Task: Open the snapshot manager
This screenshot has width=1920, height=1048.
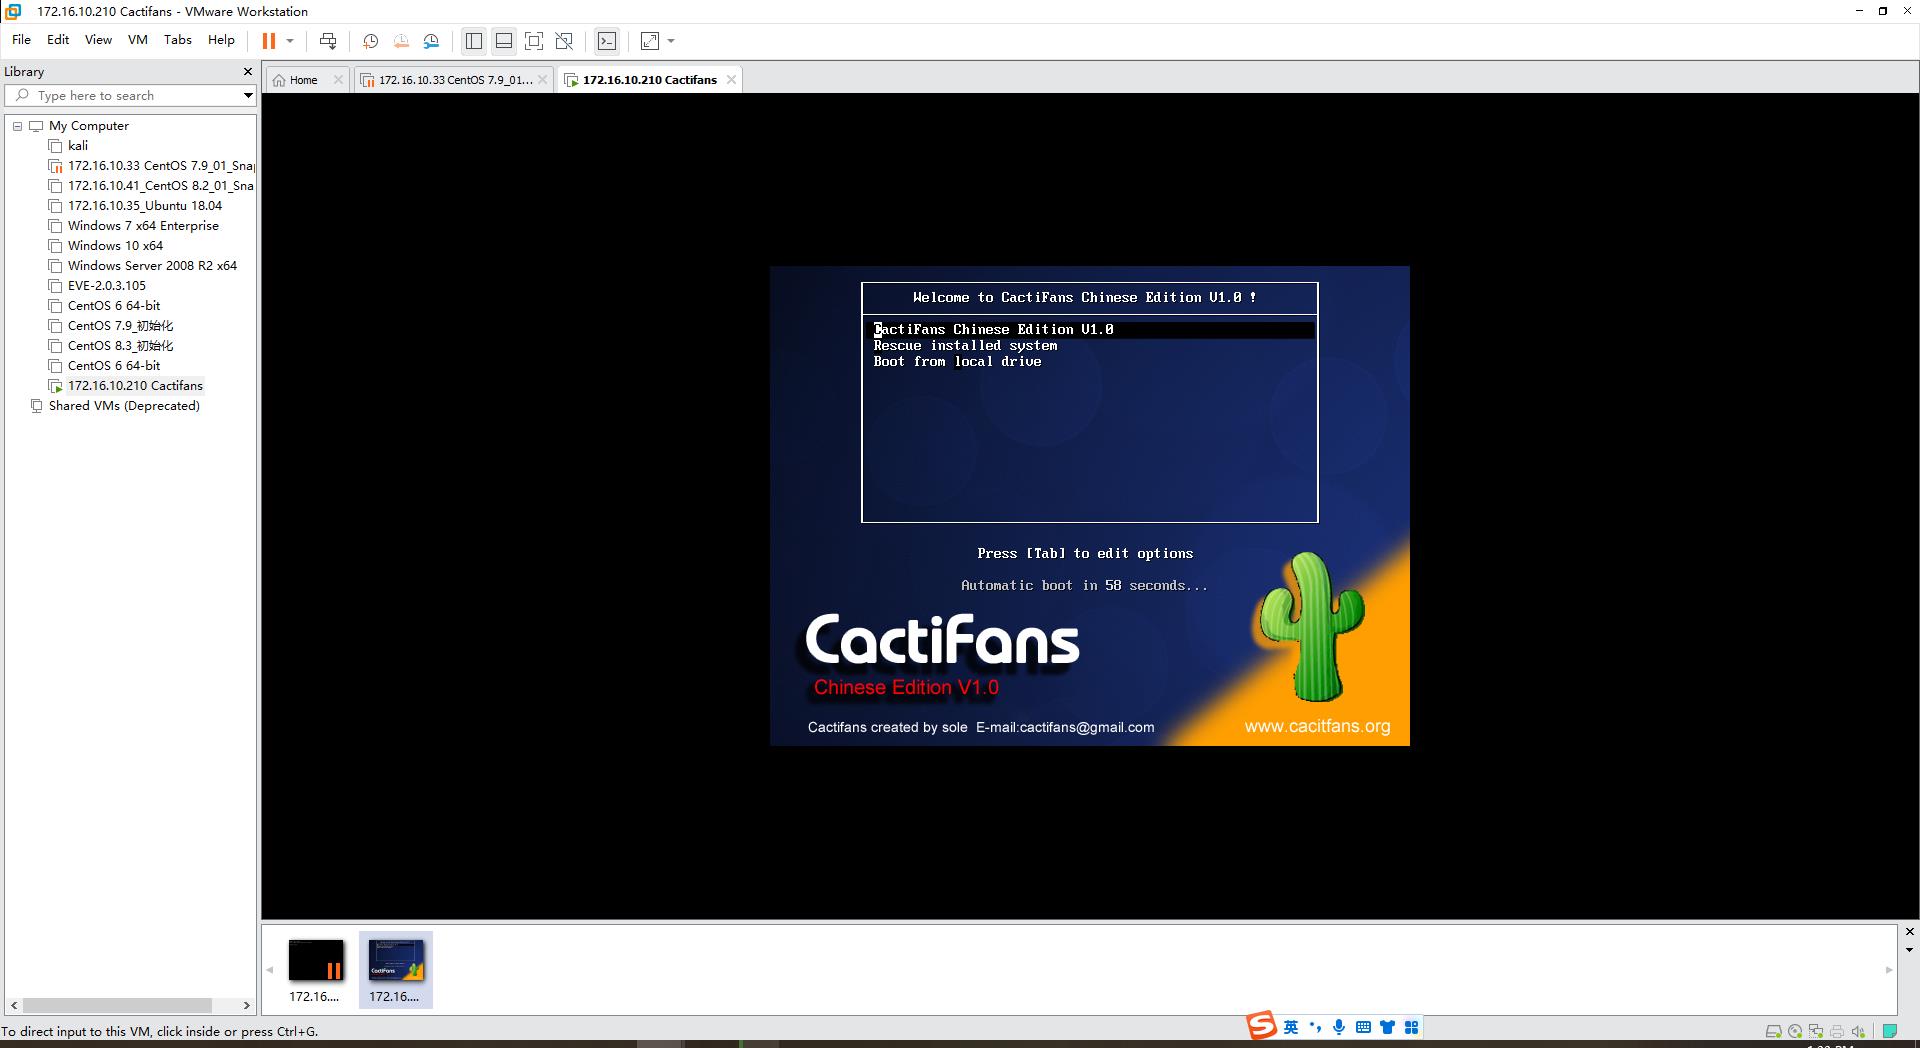Action: (x=432, y=41)
